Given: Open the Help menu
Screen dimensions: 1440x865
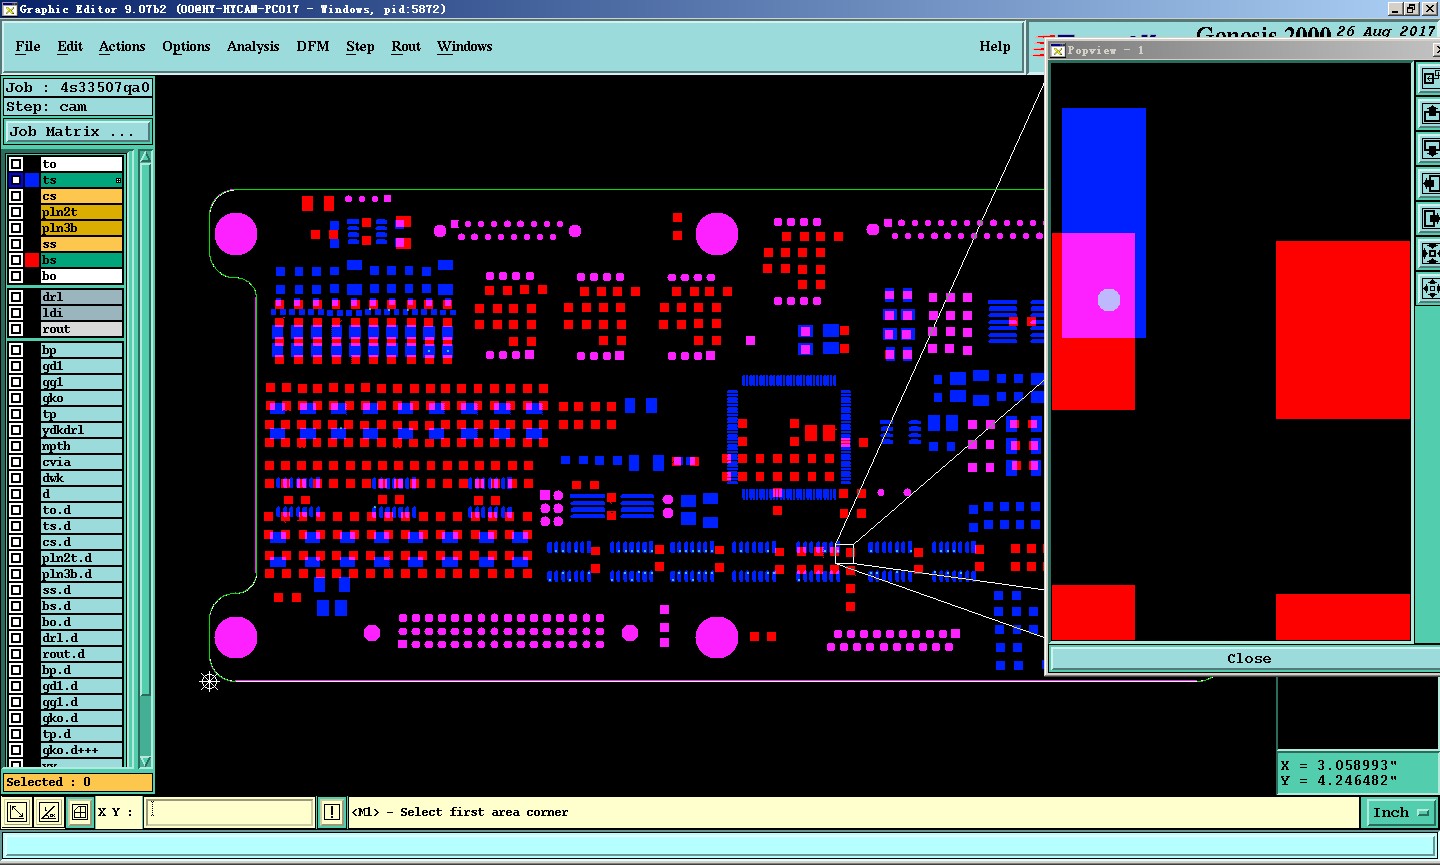Looking at the screenshot, I should (x=994, y=46).
